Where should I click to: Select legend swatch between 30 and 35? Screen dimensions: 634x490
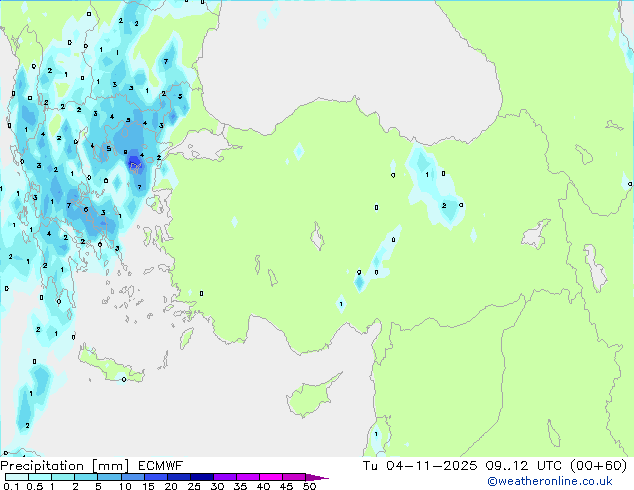click(x=224, y=477)
